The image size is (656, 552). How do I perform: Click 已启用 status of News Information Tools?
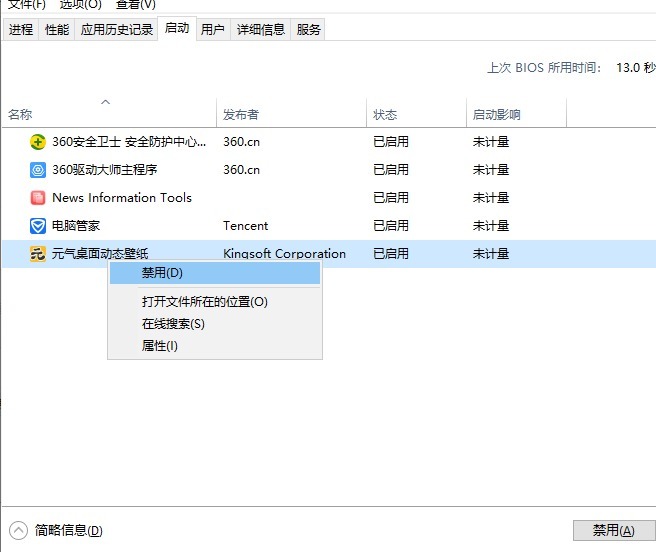(x=391, y=198)
